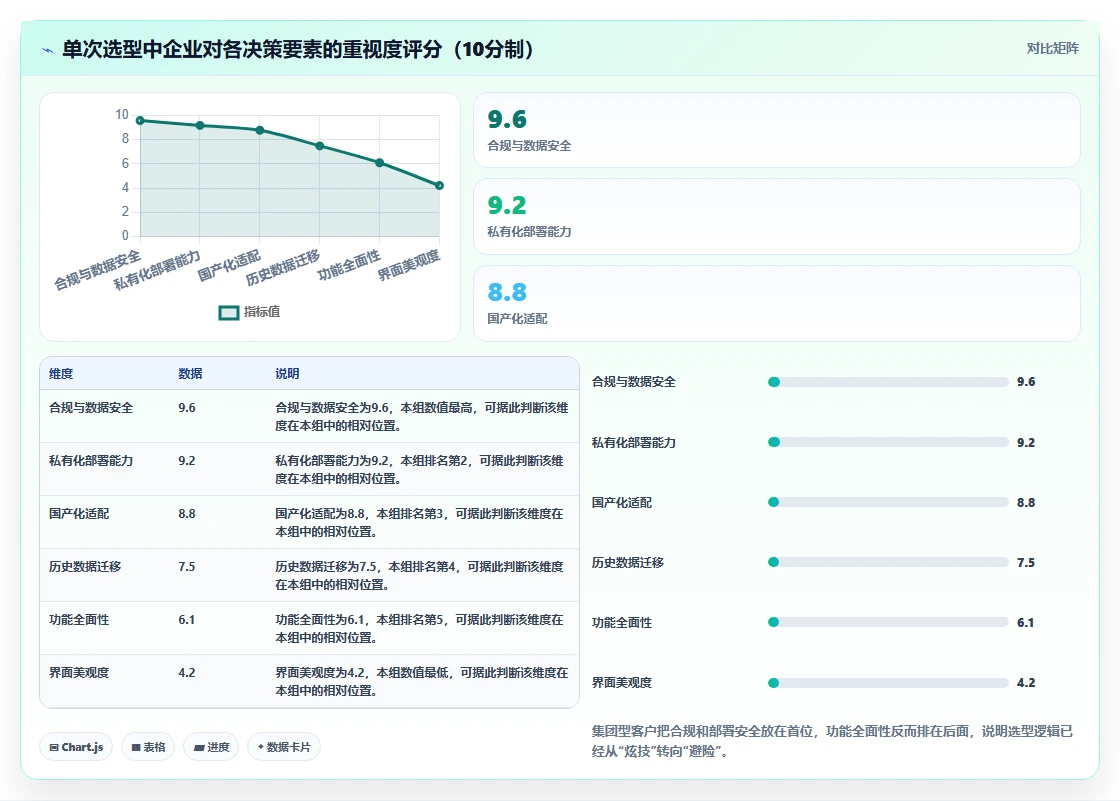Click the 维度 column header
Screen dimensions: 1120x801
pyautogui.click(x=61, y=374)
